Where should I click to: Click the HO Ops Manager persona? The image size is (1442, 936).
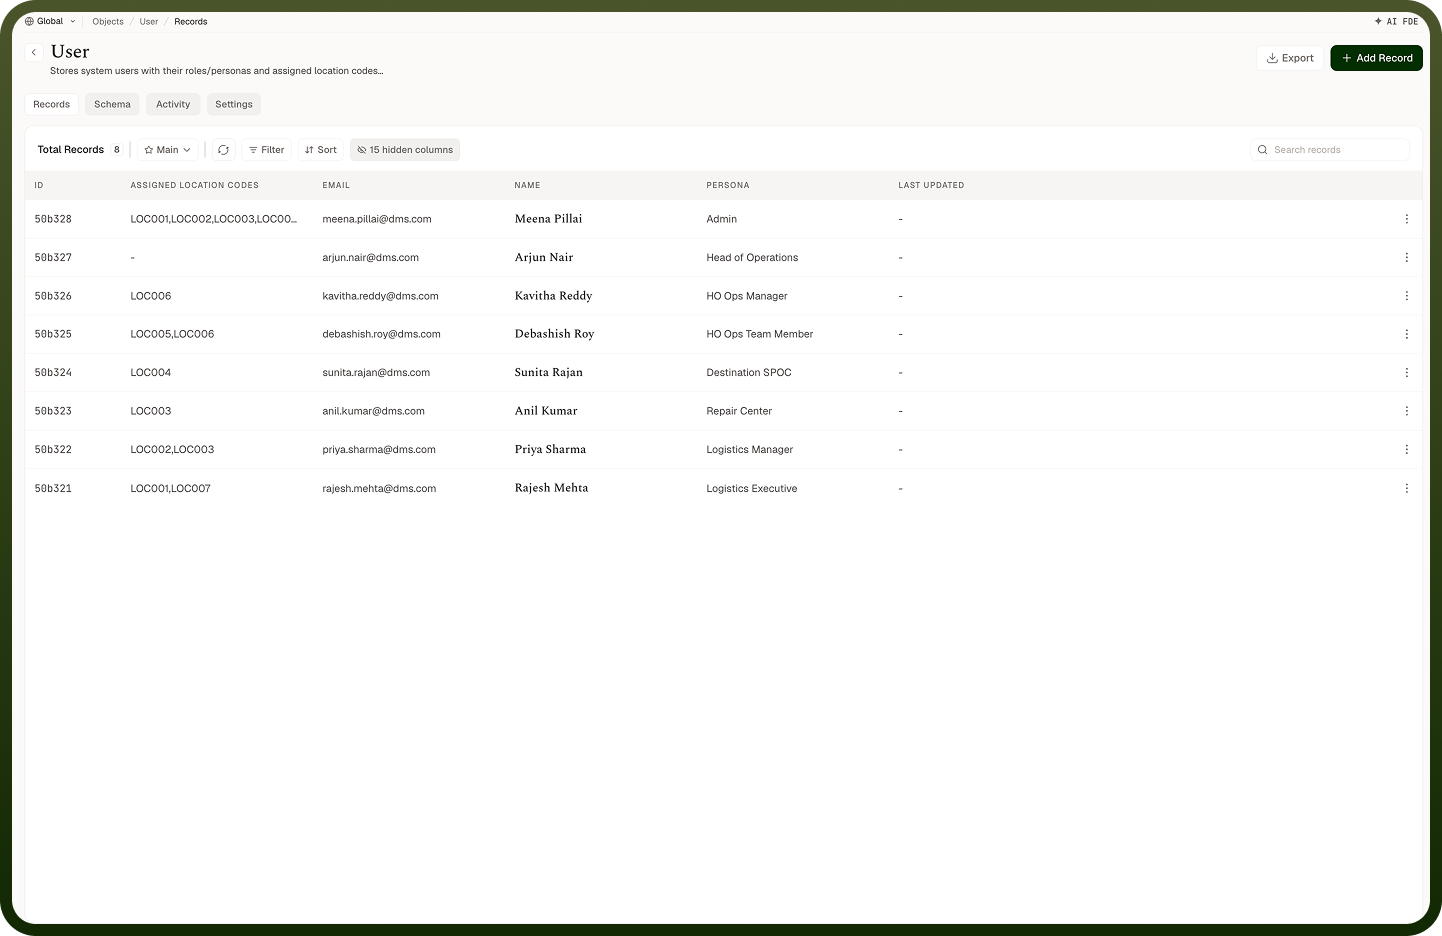tap(747, 296)
